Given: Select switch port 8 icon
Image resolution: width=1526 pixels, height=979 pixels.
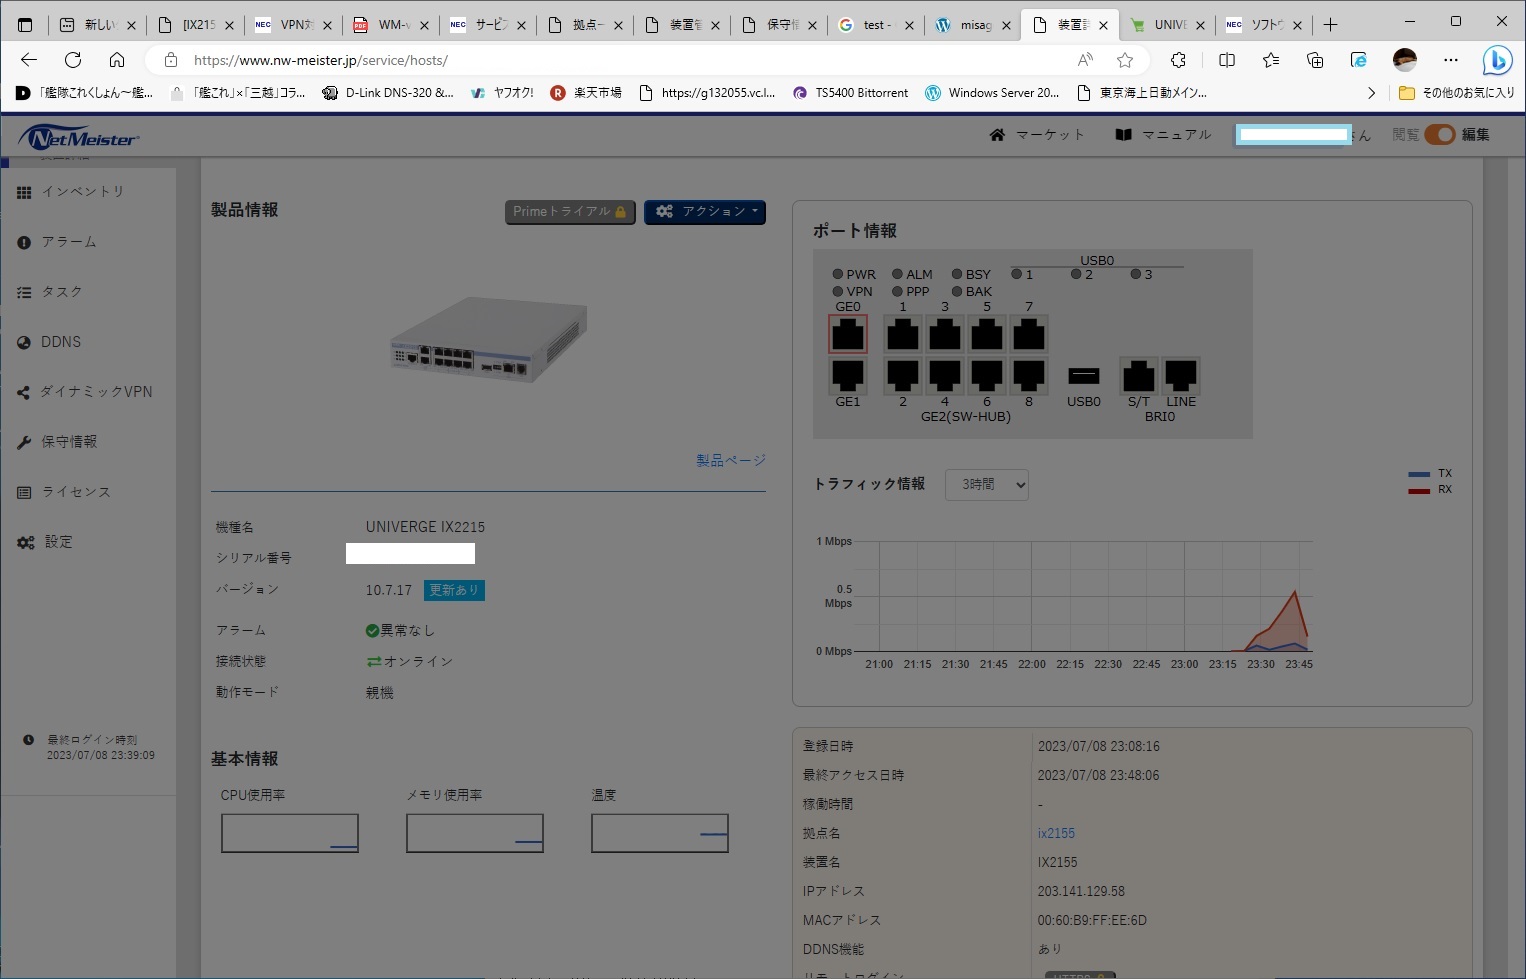Looking at the screenshot, I should (1028, 375).
